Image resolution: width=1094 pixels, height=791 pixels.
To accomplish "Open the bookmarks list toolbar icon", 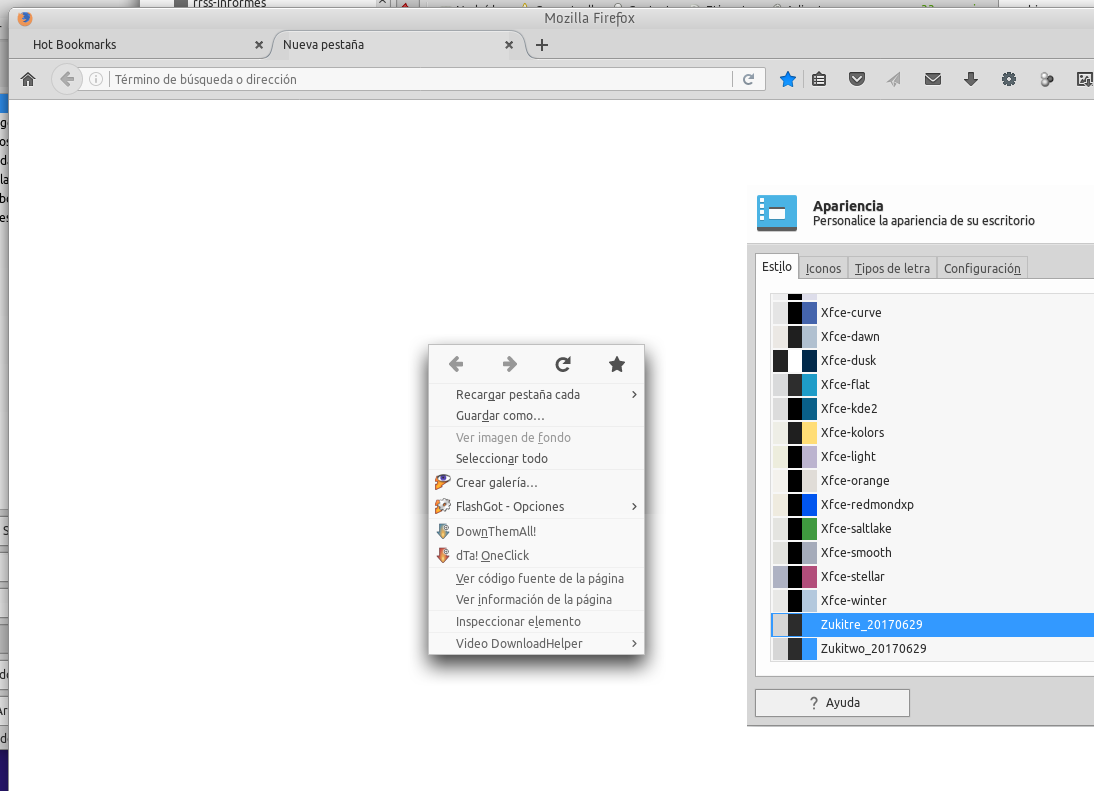I will coord(819,80).
